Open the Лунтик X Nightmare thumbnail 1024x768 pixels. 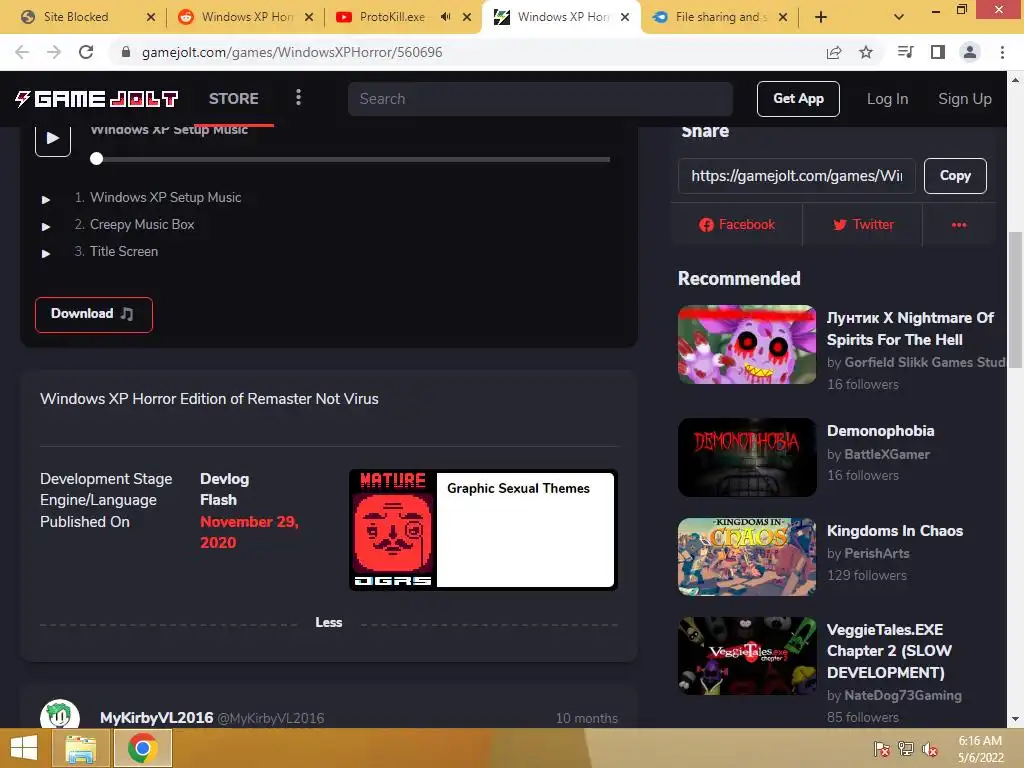tap(747, 344)
